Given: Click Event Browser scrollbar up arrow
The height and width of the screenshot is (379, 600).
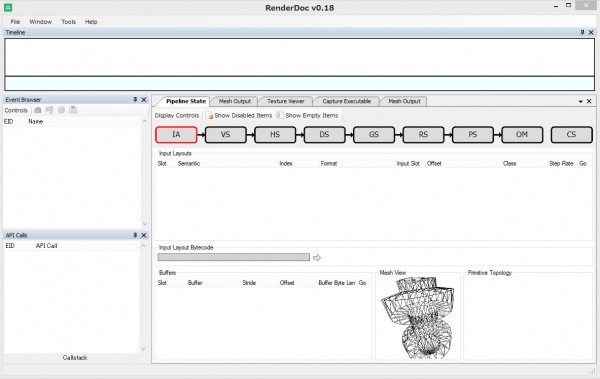Looking at the screenshot, I should pos(145,121).
